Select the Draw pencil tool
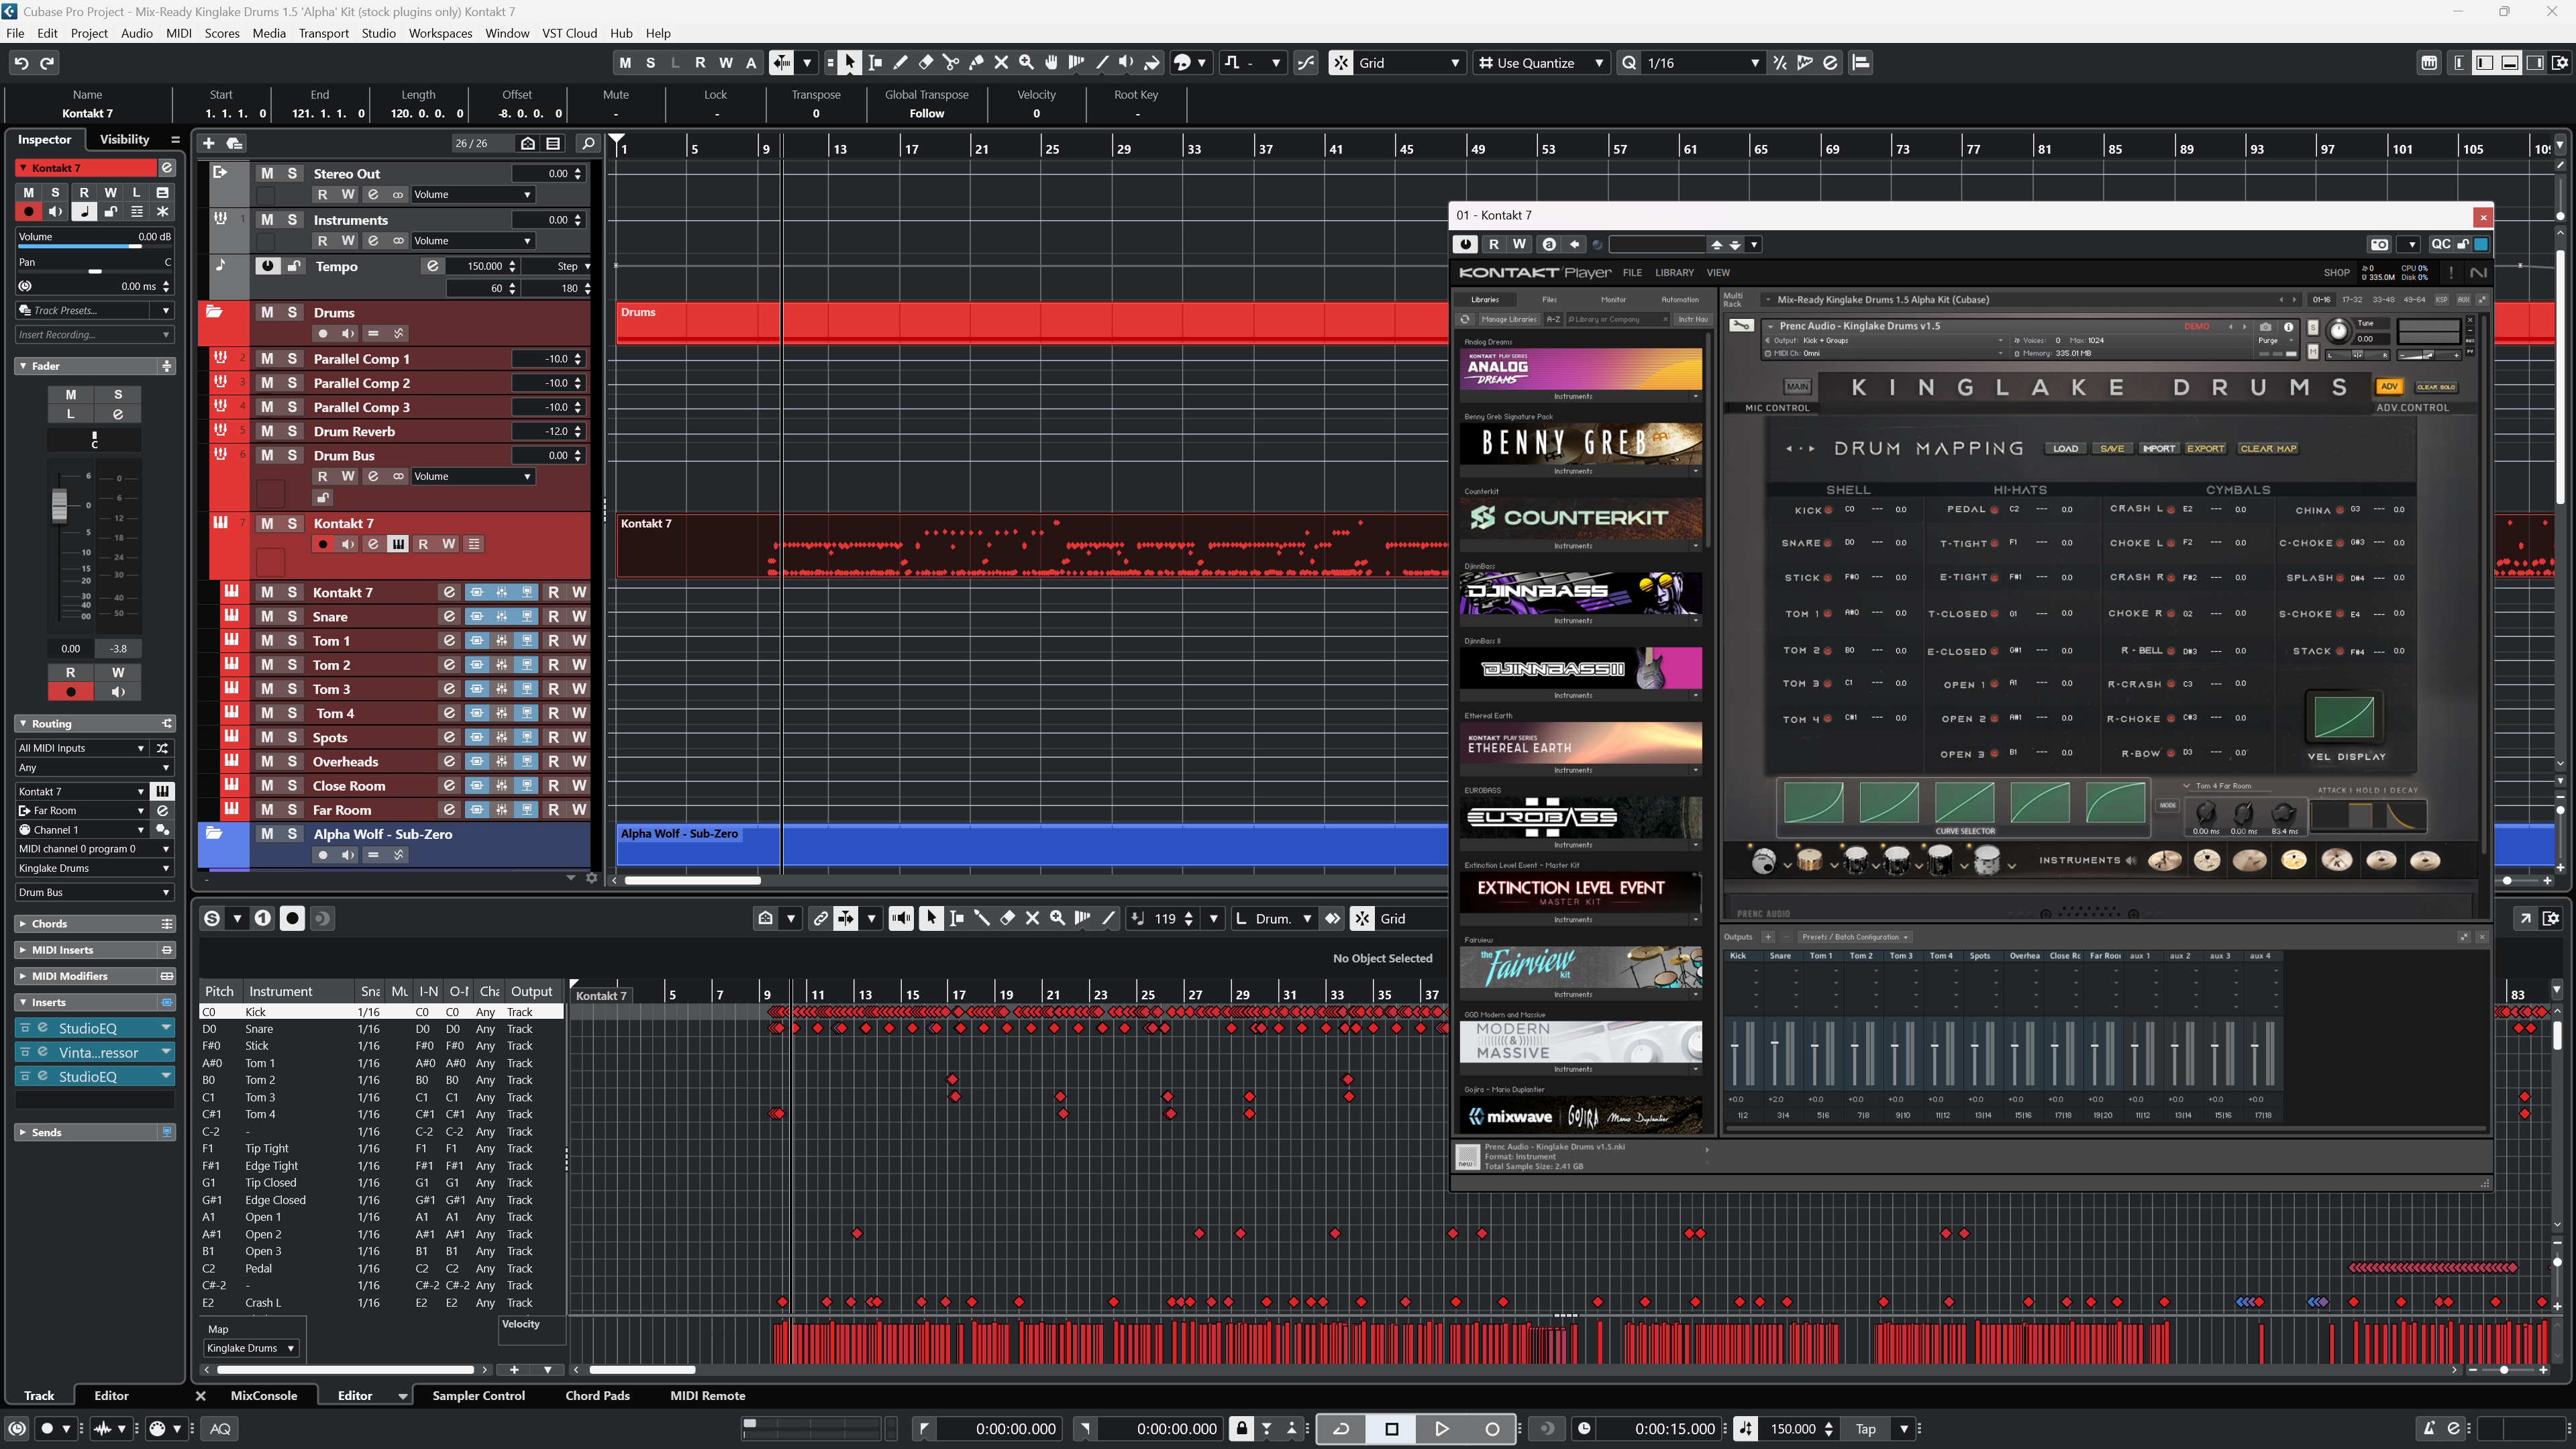2576x1449 pixels. pyautogui.click(x=900, y=62)
